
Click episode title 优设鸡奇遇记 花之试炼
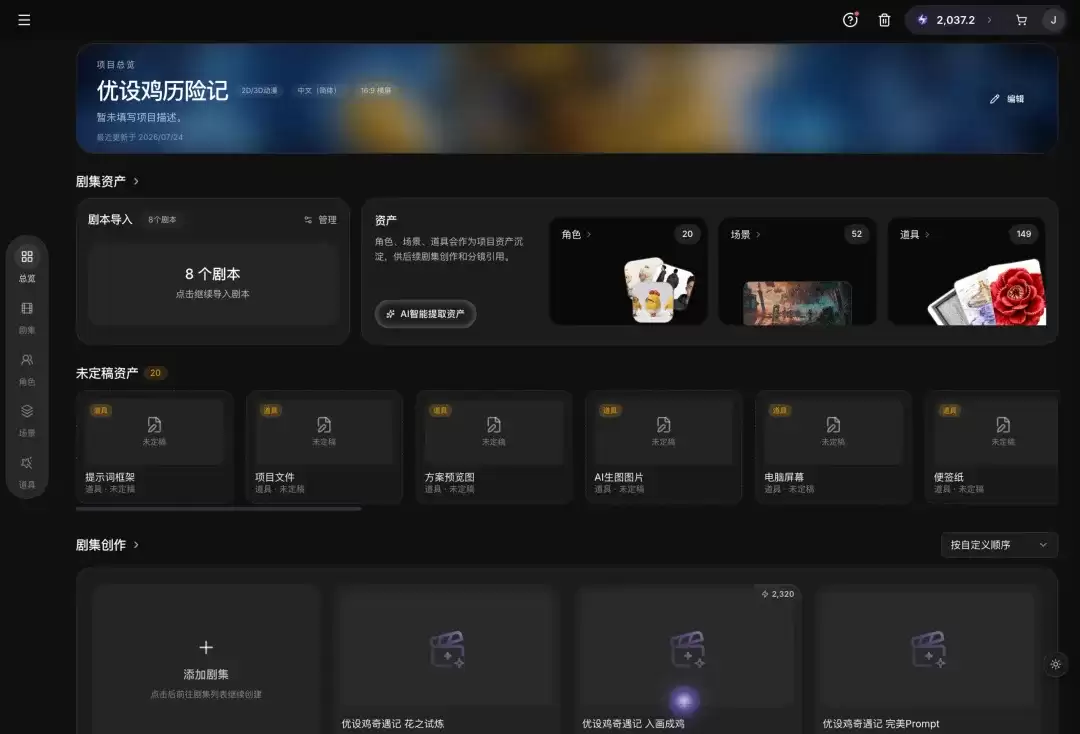click(x=393, y=724)
